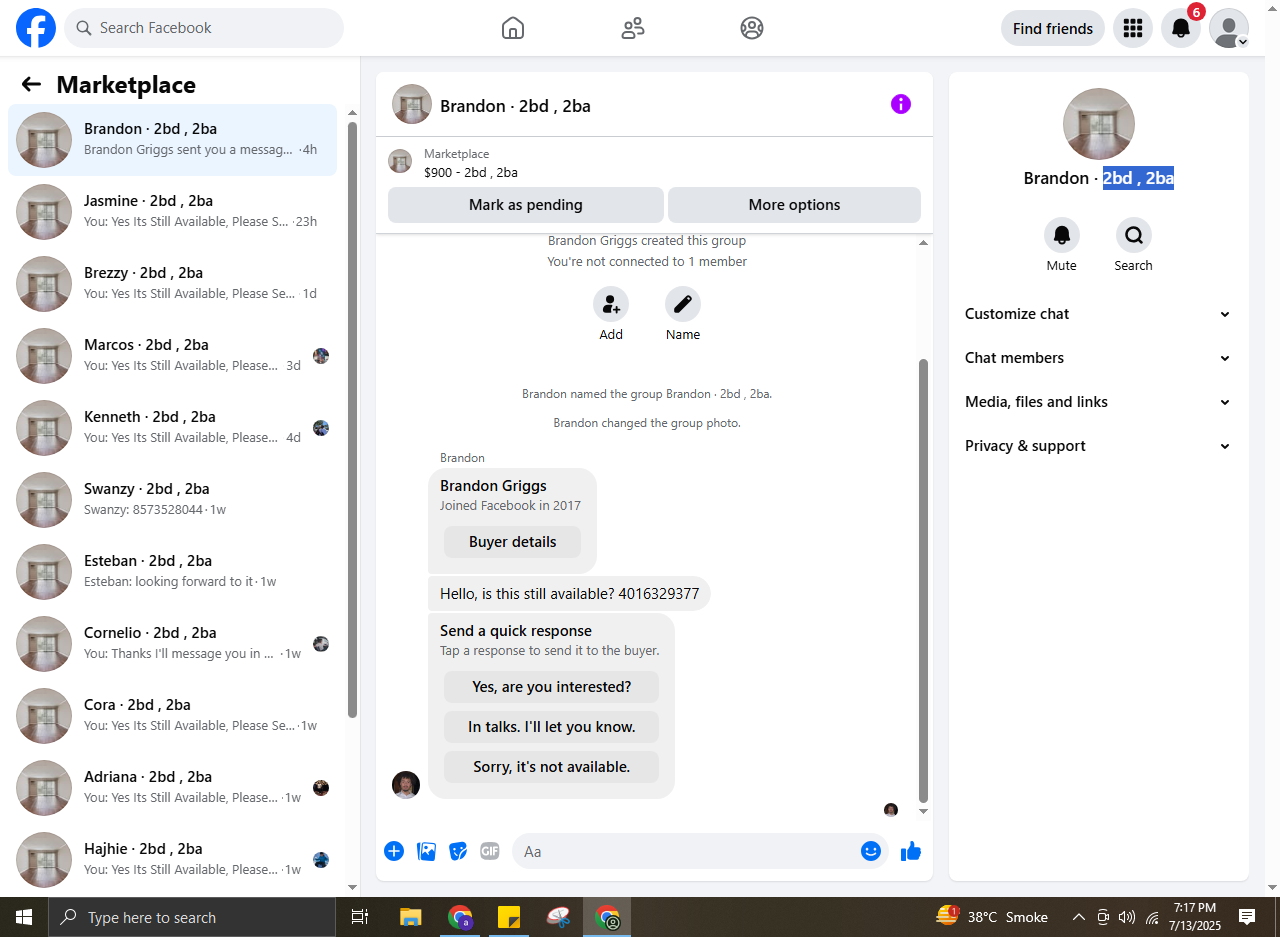Search within the conversation
The width and height of the screenshot is (1280, 937).
1134,235
